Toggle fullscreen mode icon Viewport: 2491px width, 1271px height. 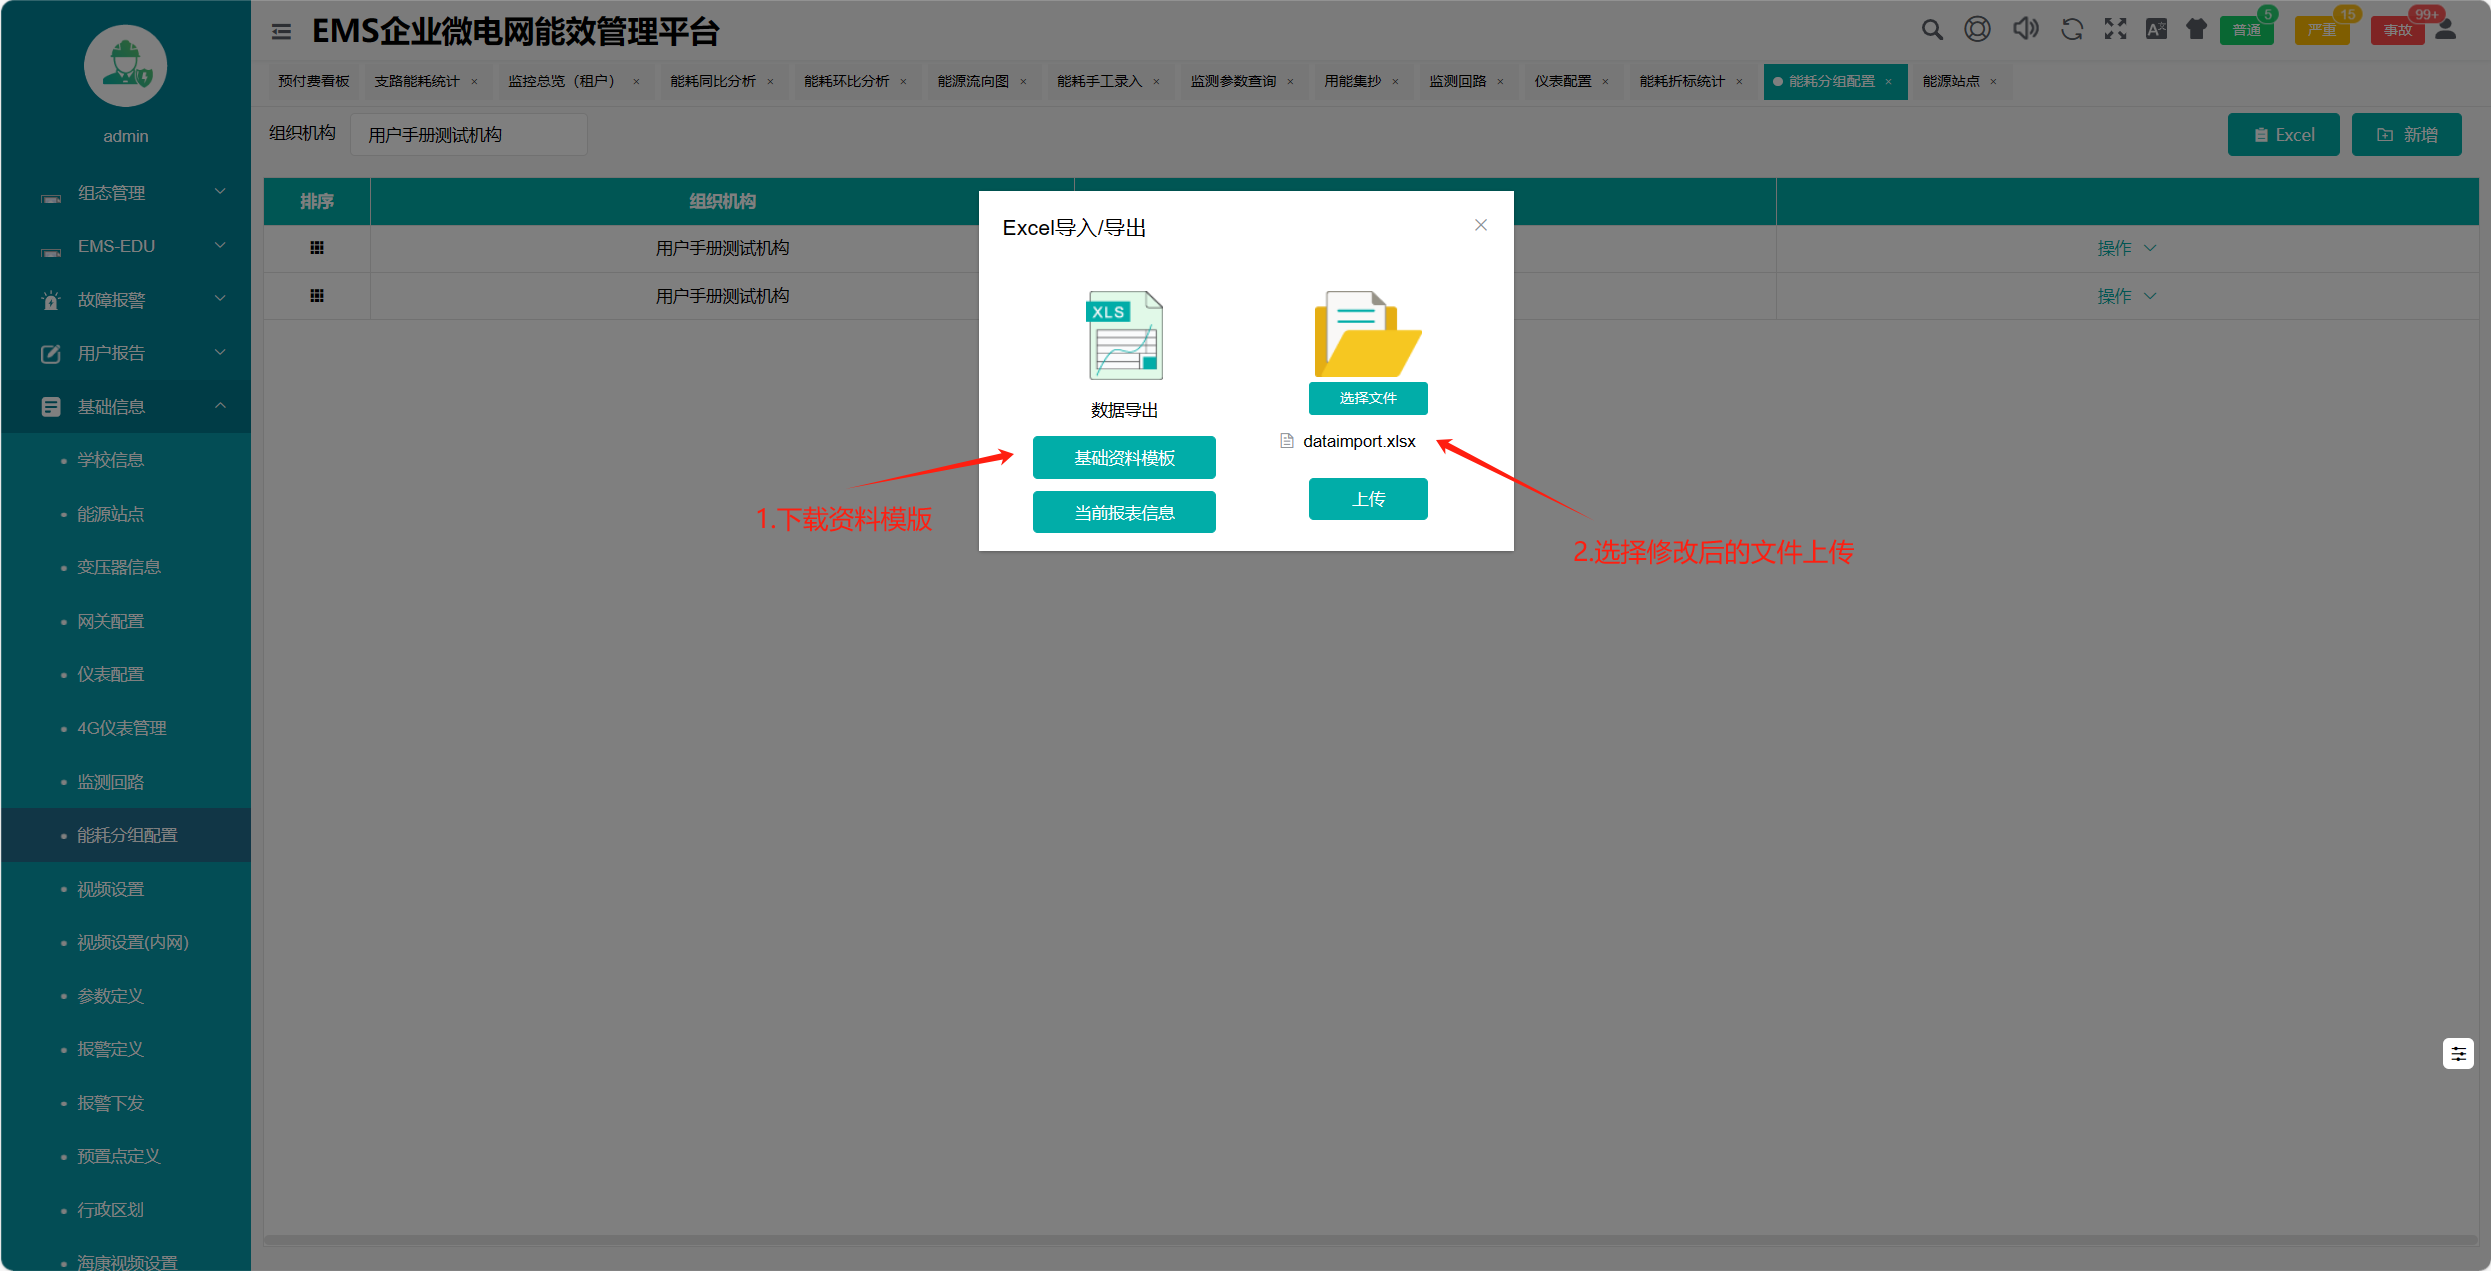tap(2115, 30)
